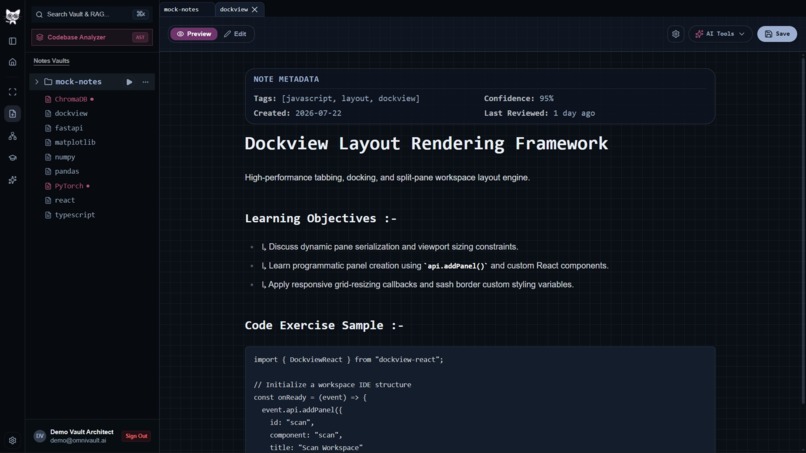Image resolution: width=806 pixels, height=453 pixels.
Task: Click the Codebase Analyzer stack icon
Action: (x=40, y=38)
